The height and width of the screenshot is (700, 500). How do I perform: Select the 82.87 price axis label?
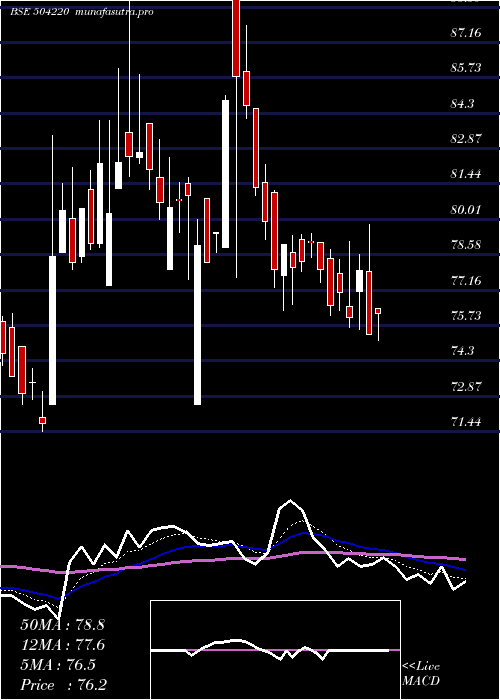click(x=467, y=138)
